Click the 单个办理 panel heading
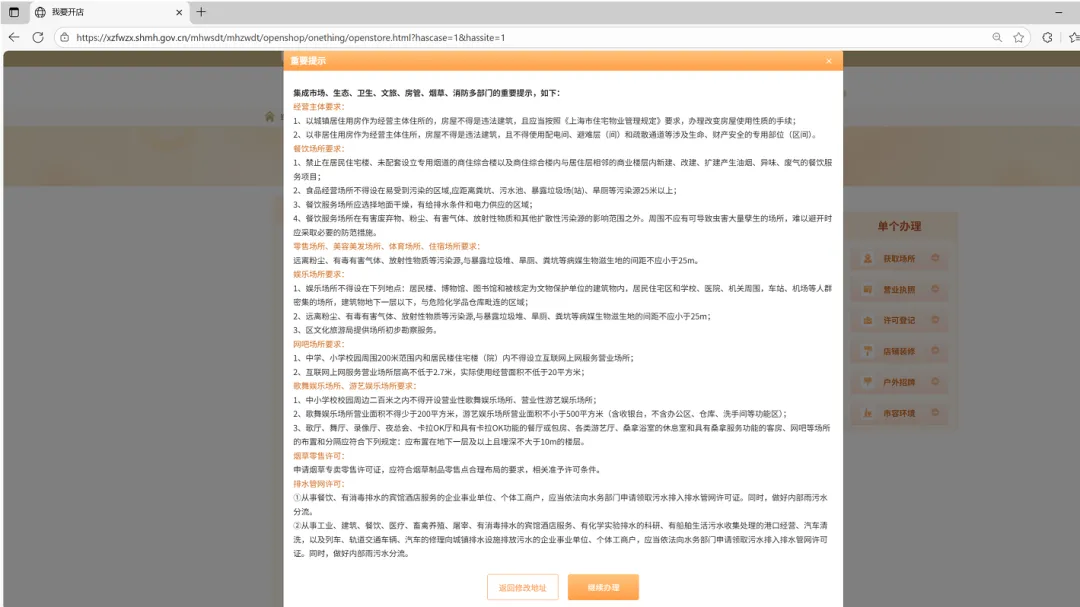This screenshot has width=1080, height=607. click(899, 226)
